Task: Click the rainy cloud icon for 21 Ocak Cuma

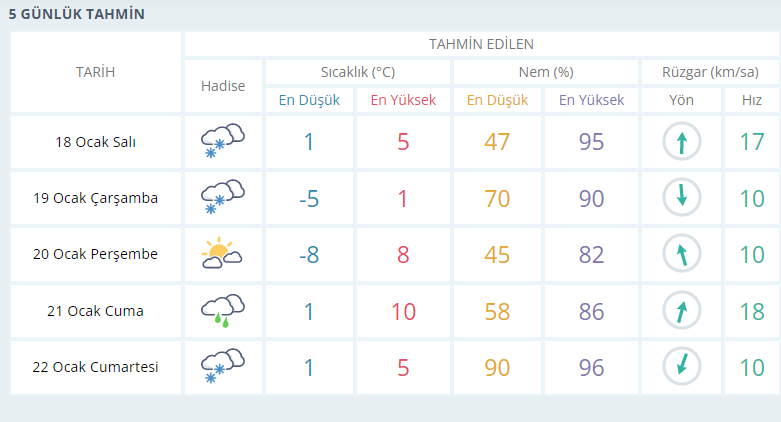Action: click(x=223, y=310)
